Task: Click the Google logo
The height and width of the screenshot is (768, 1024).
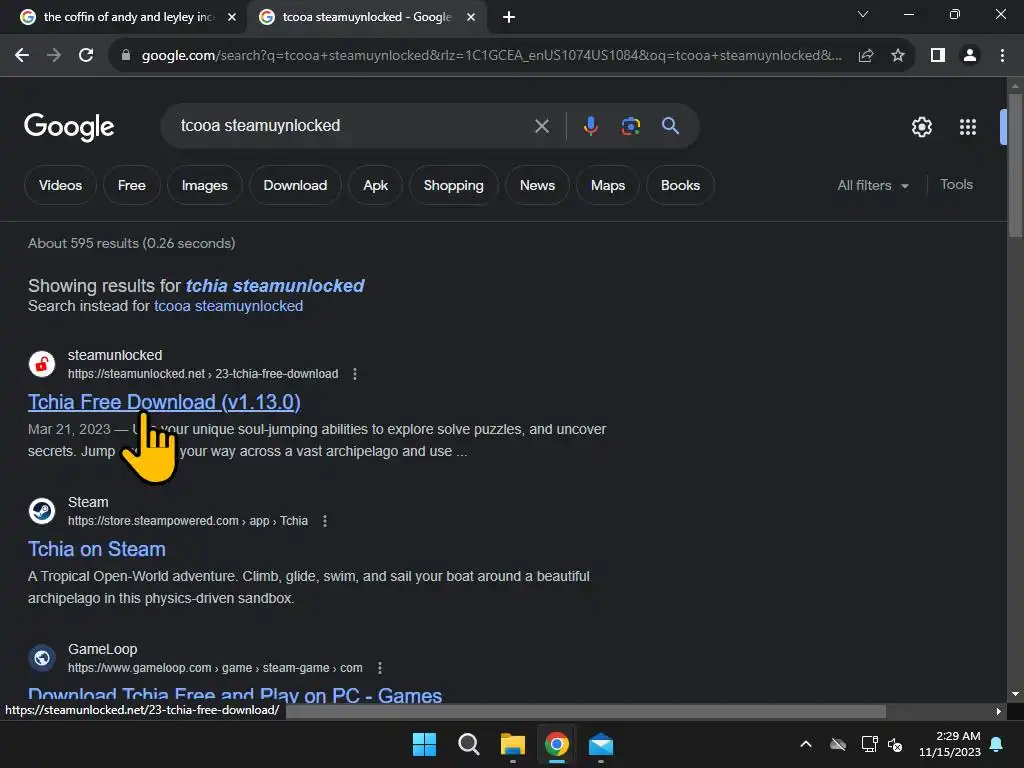Action: tap(69, 127)
